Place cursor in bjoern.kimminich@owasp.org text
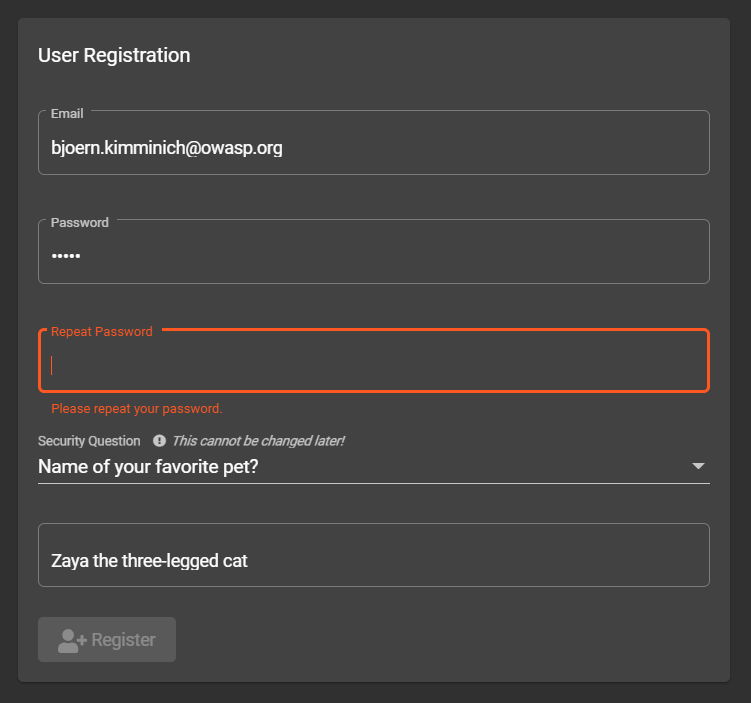This screenshot has height=703, width=751. [167, 148]
